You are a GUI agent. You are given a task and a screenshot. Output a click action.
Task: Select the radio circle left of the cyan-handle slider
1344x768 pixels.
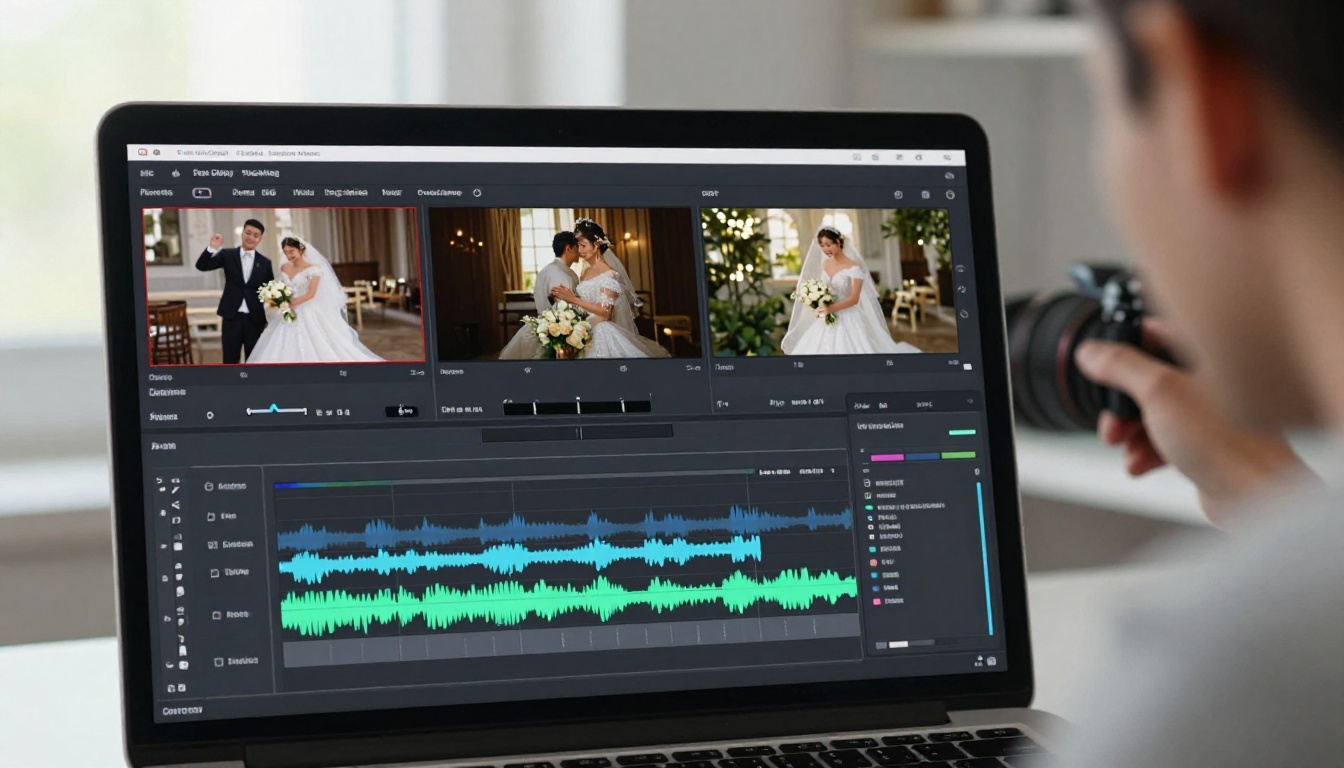pos(210,414)
